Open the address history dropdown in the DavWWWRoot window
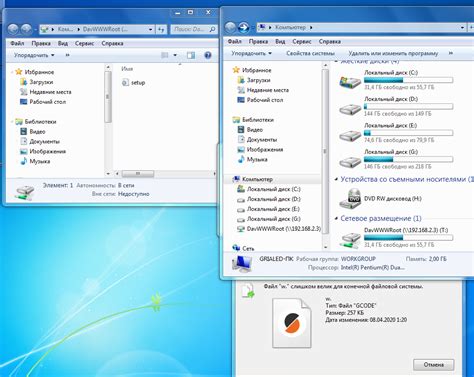Image resolution: width=474 pixels, height=377 pixels. click(x=151, y=29)
